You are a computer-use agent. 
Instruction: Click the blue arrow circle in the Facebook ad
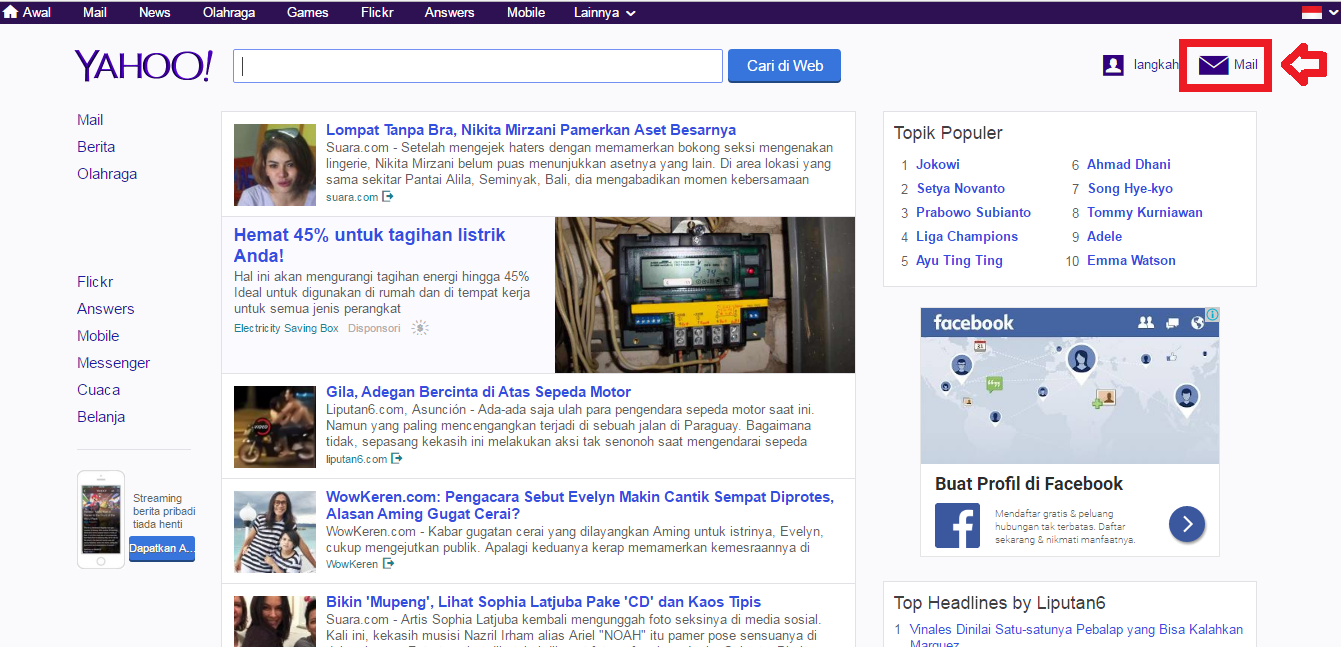coord(1187,524)
